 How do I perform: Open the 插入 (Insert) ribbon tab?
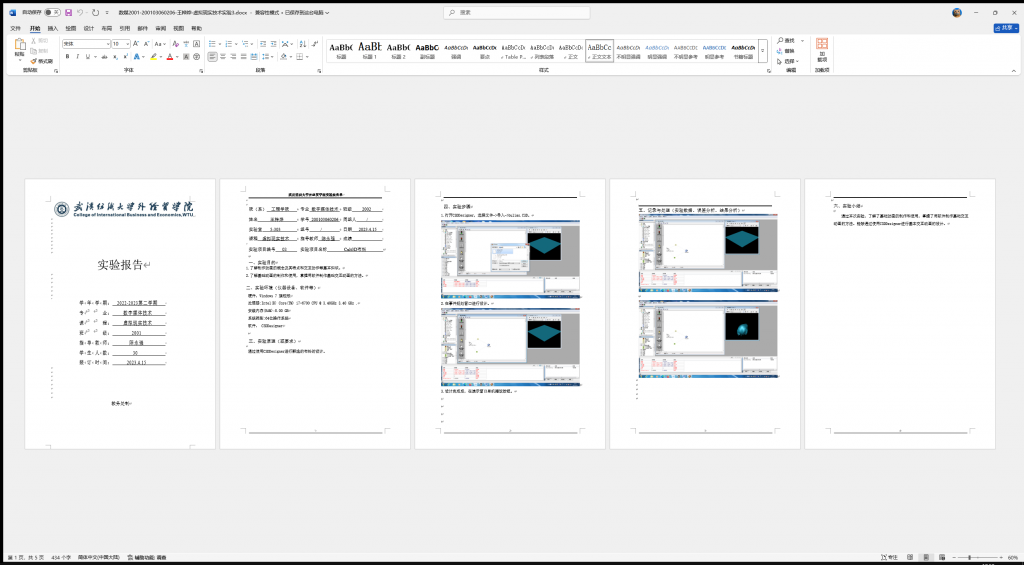[x=53, y=29]
